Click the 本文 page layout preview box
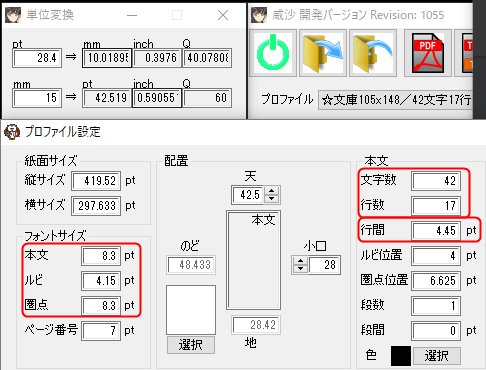Screen dimensions: 486x370 click(x=253, y=260)
